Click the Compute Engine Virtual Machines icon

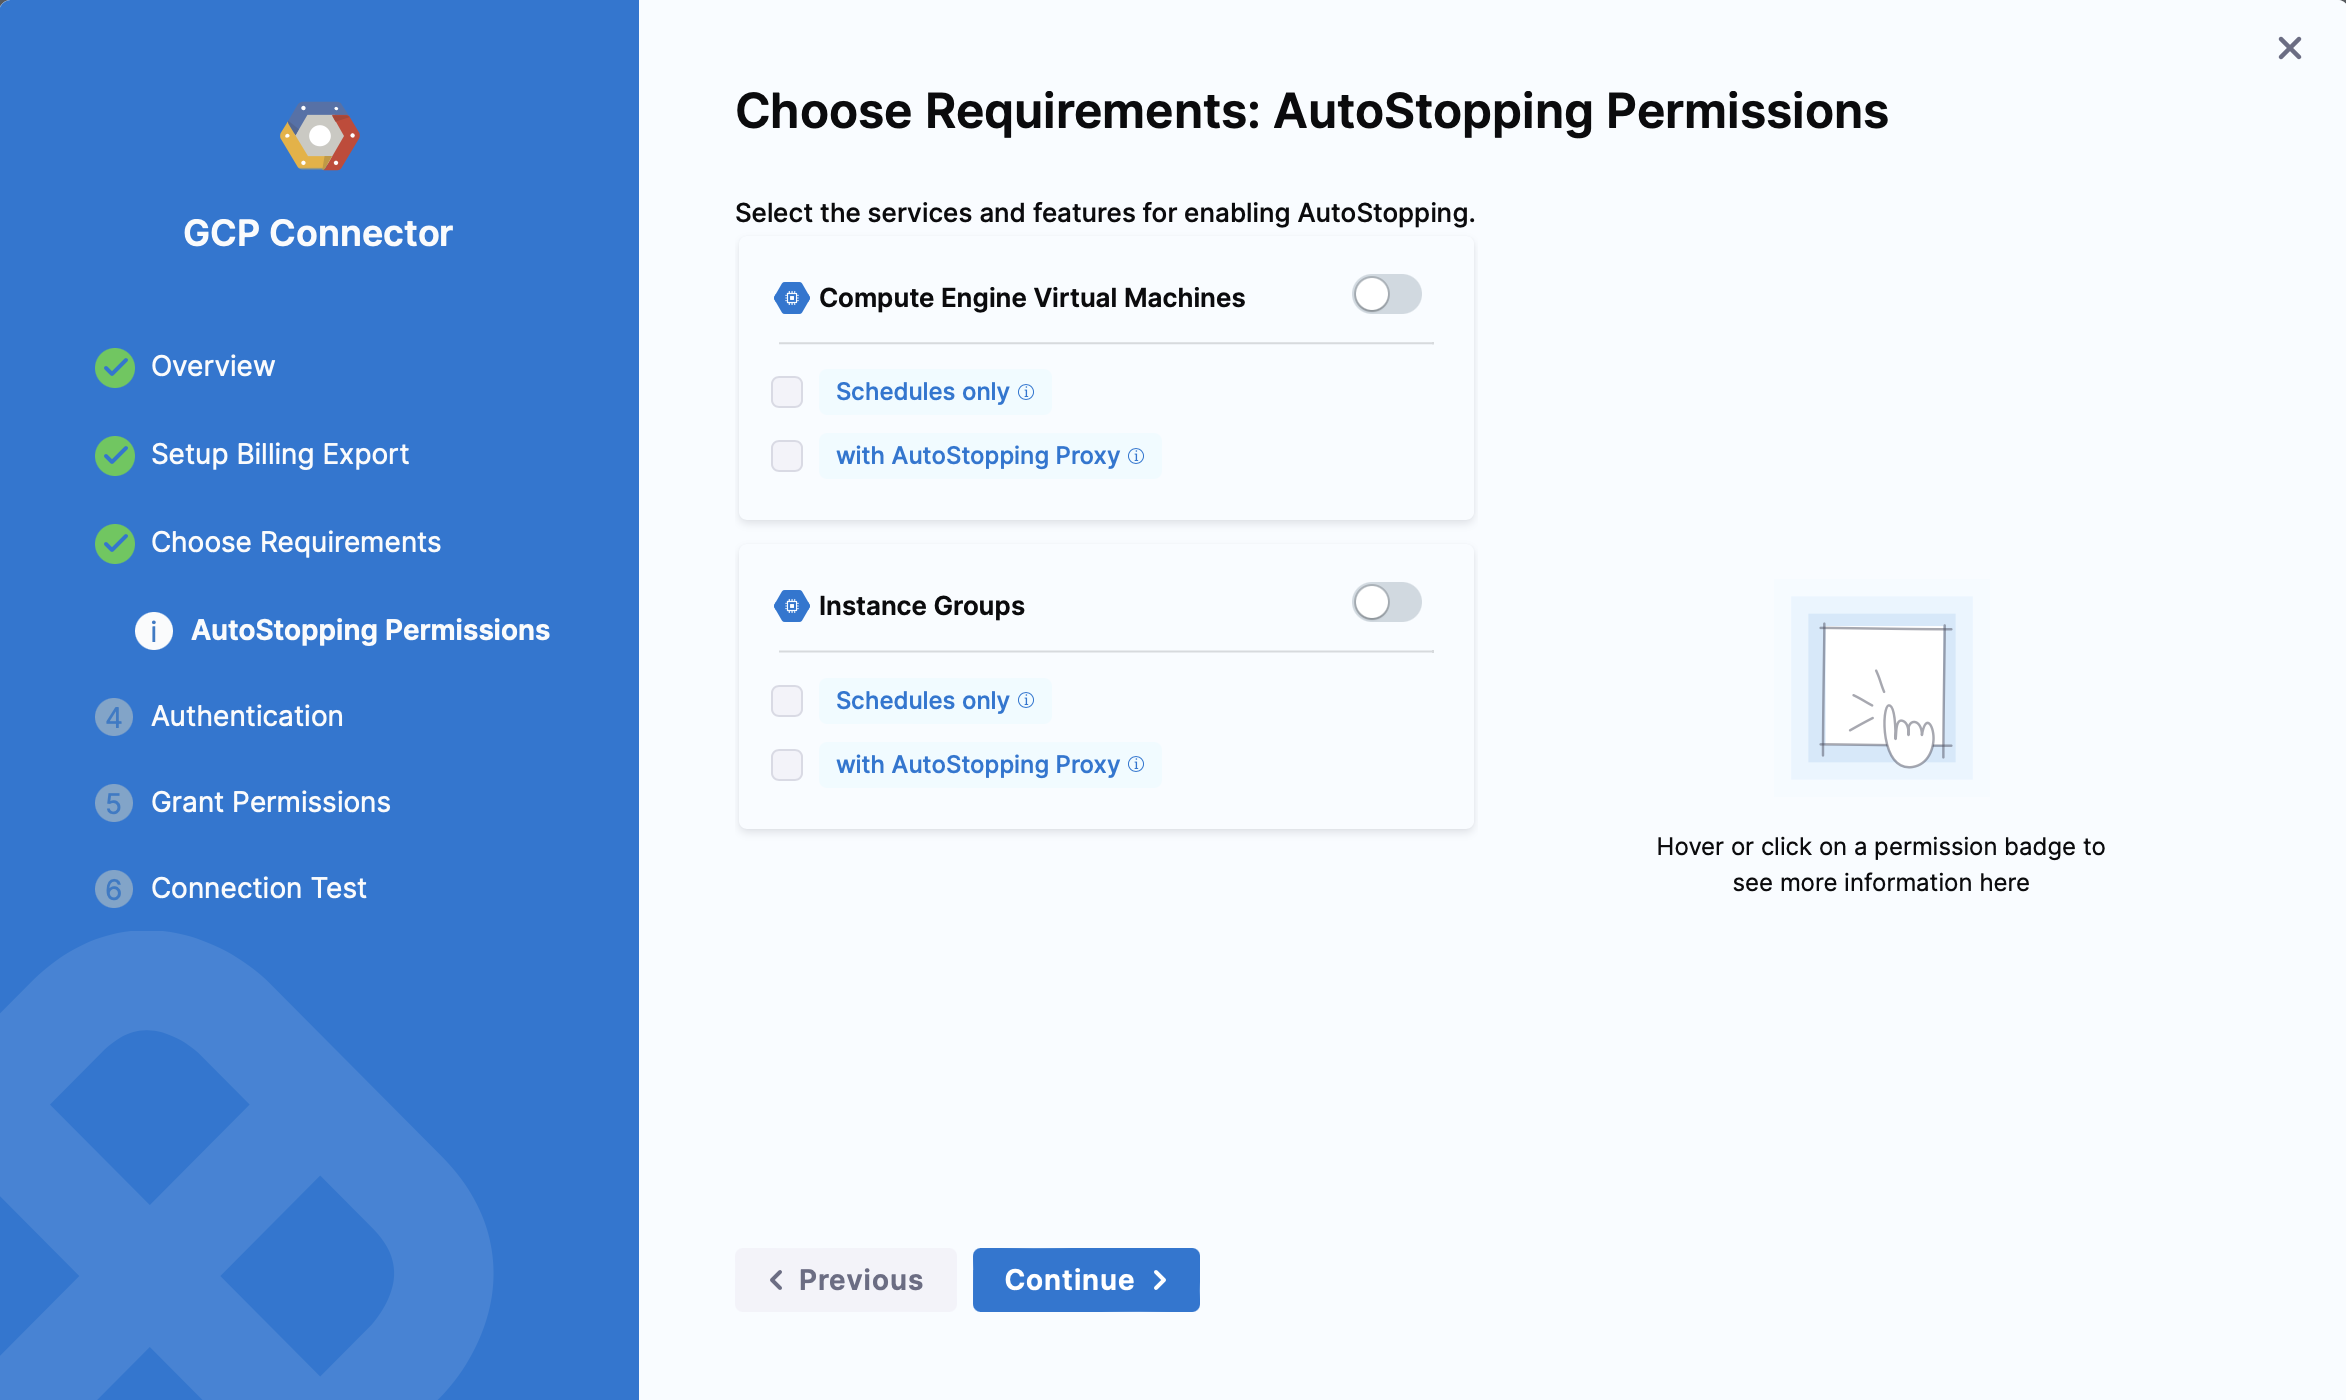tap(791, 298)
